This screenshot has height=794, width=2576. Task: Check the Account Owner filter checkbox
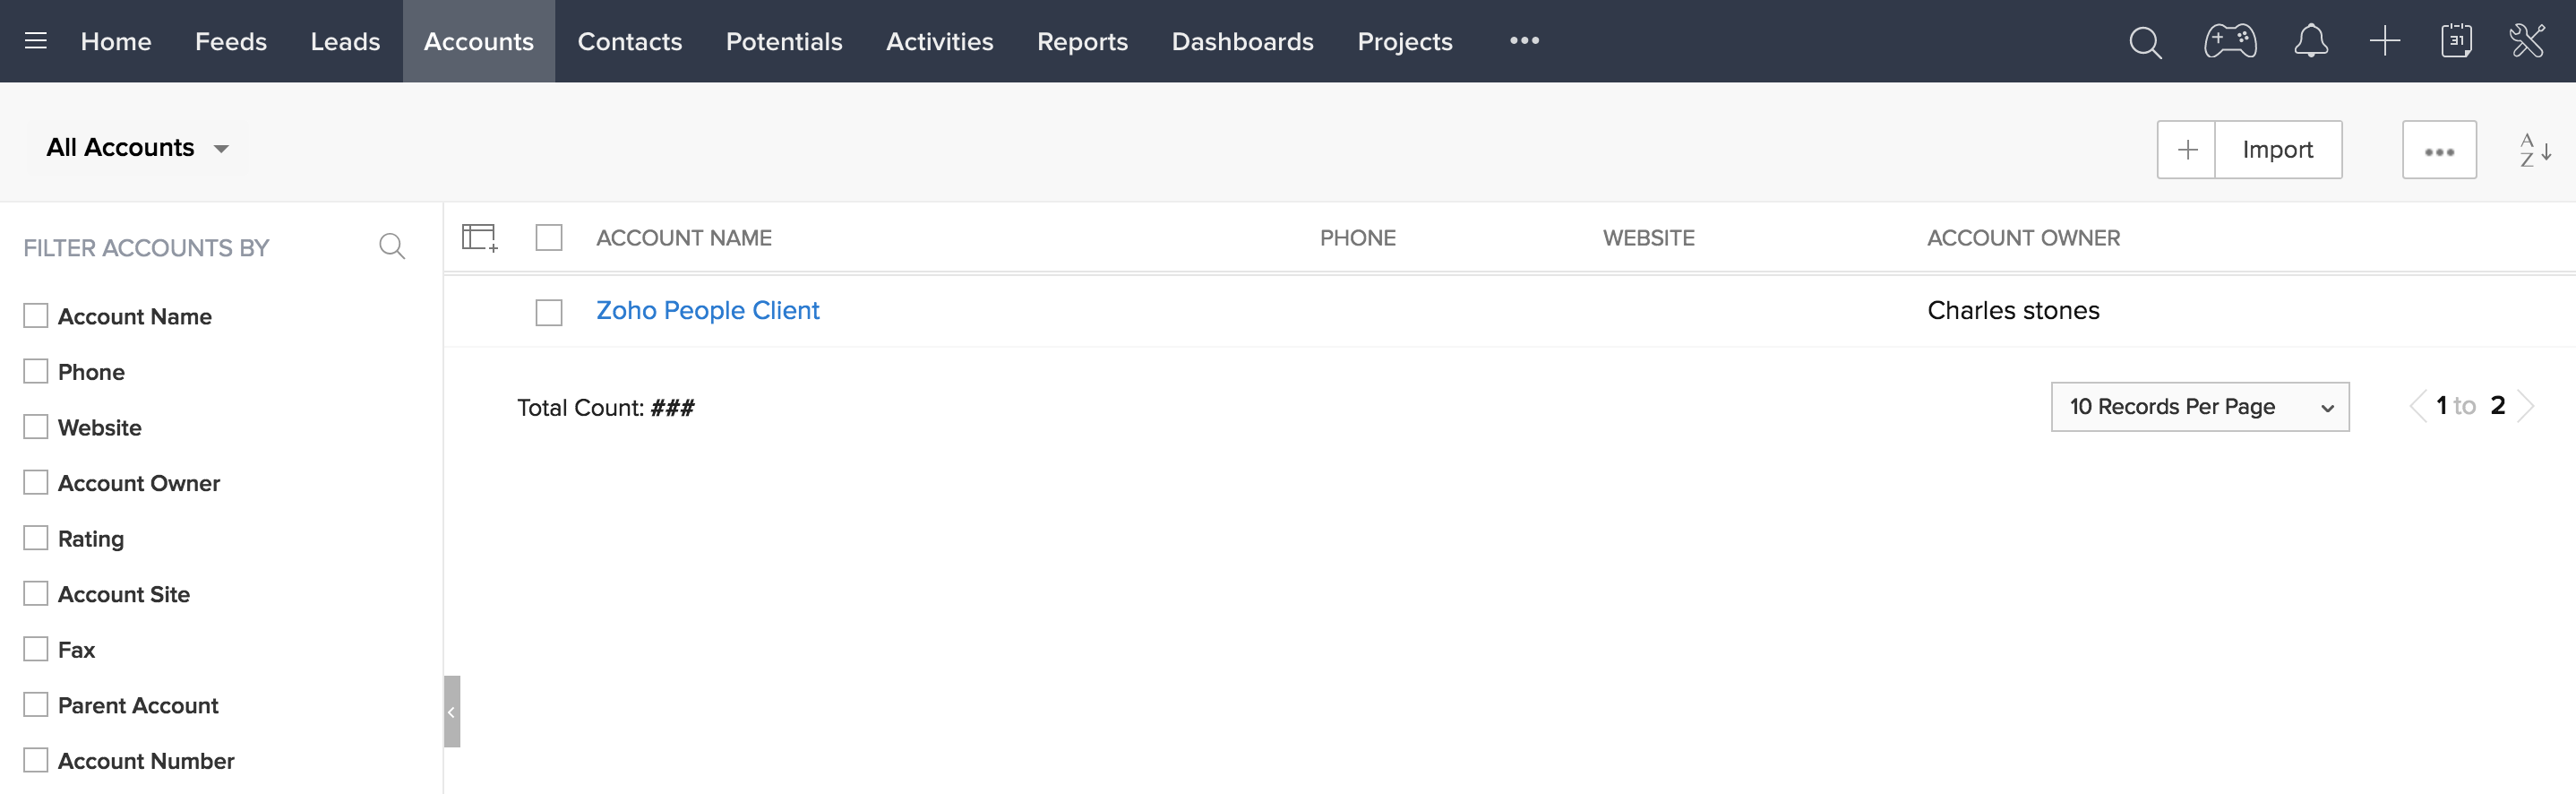36,483
